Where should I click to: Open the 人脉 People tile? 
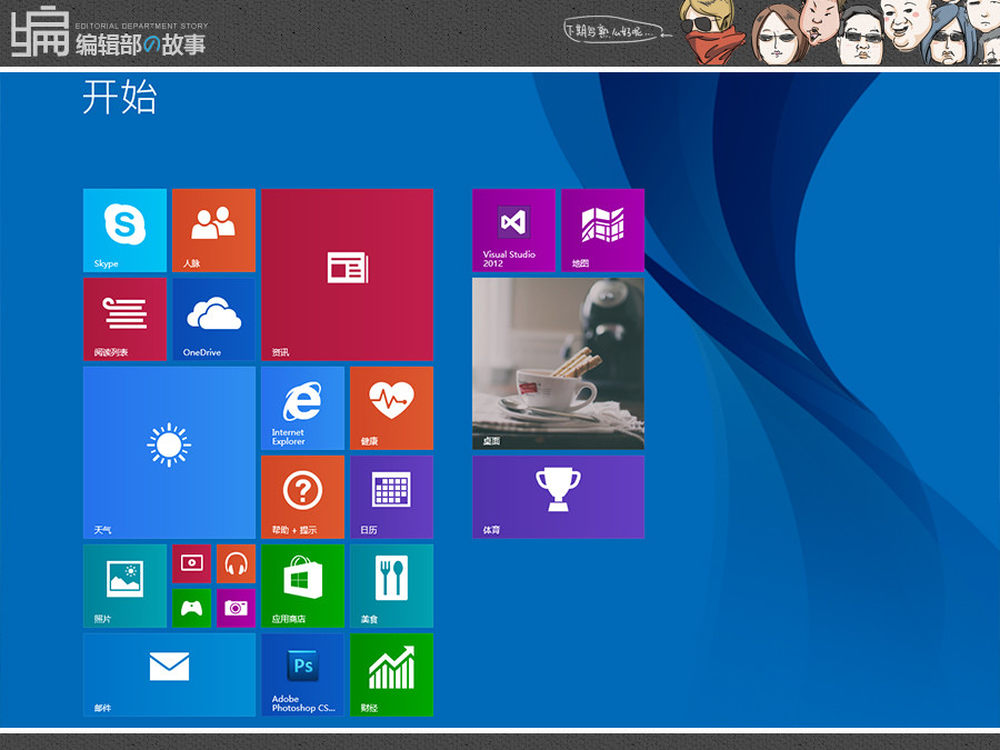click(x=213, y=230)
